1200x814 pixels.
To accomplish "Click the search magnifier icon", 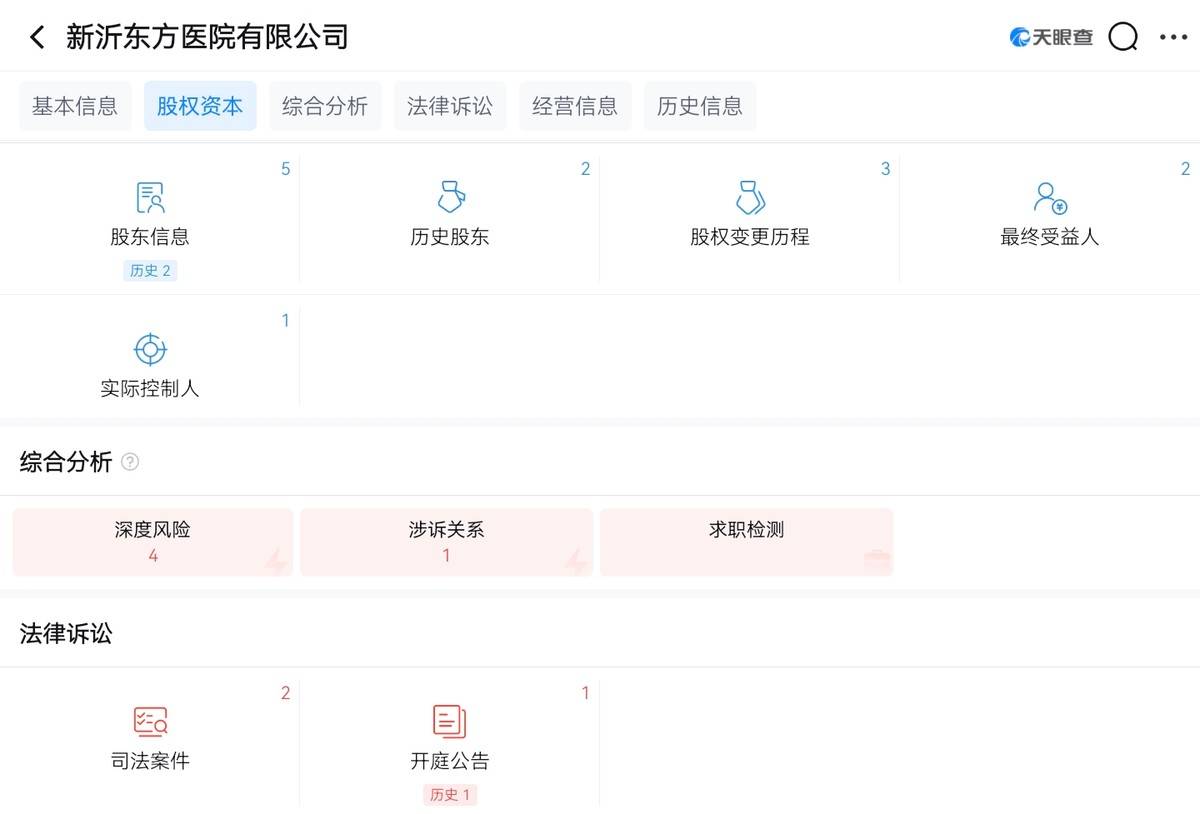I will 1123,36.
